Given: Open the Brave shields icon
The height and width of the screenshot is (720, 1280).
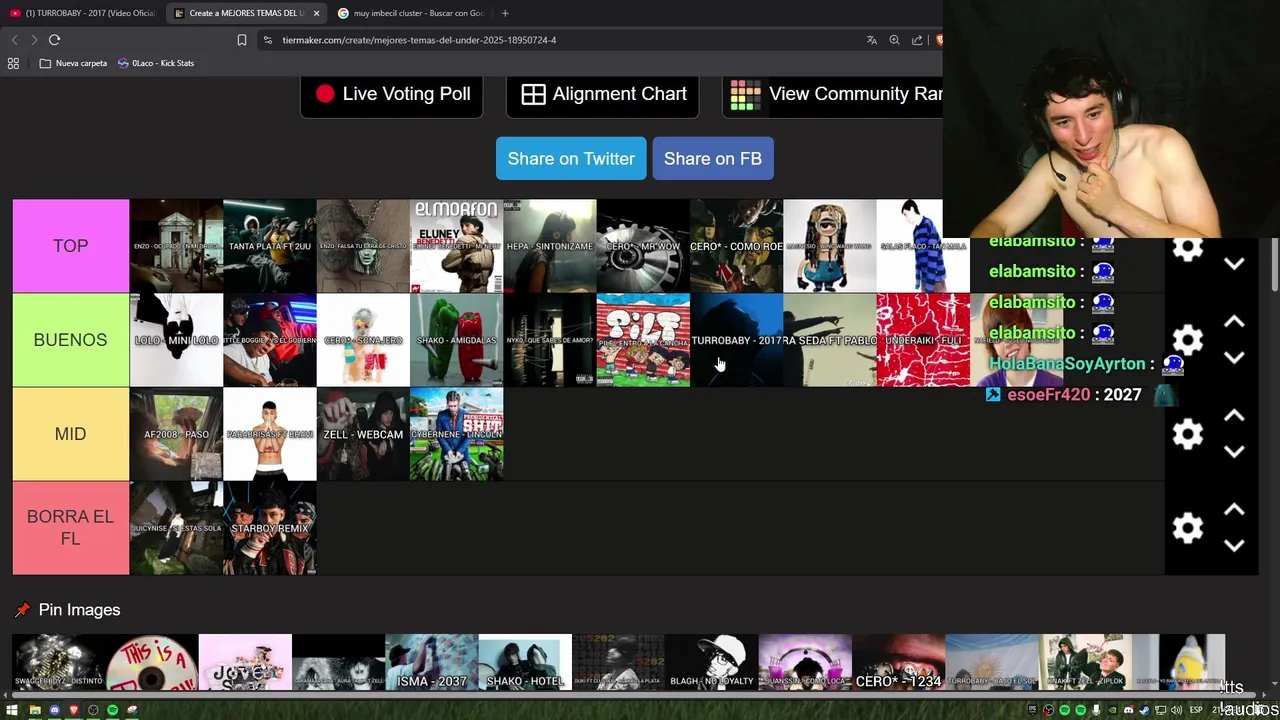Looking at the screenshot, I should pos(938,40).
